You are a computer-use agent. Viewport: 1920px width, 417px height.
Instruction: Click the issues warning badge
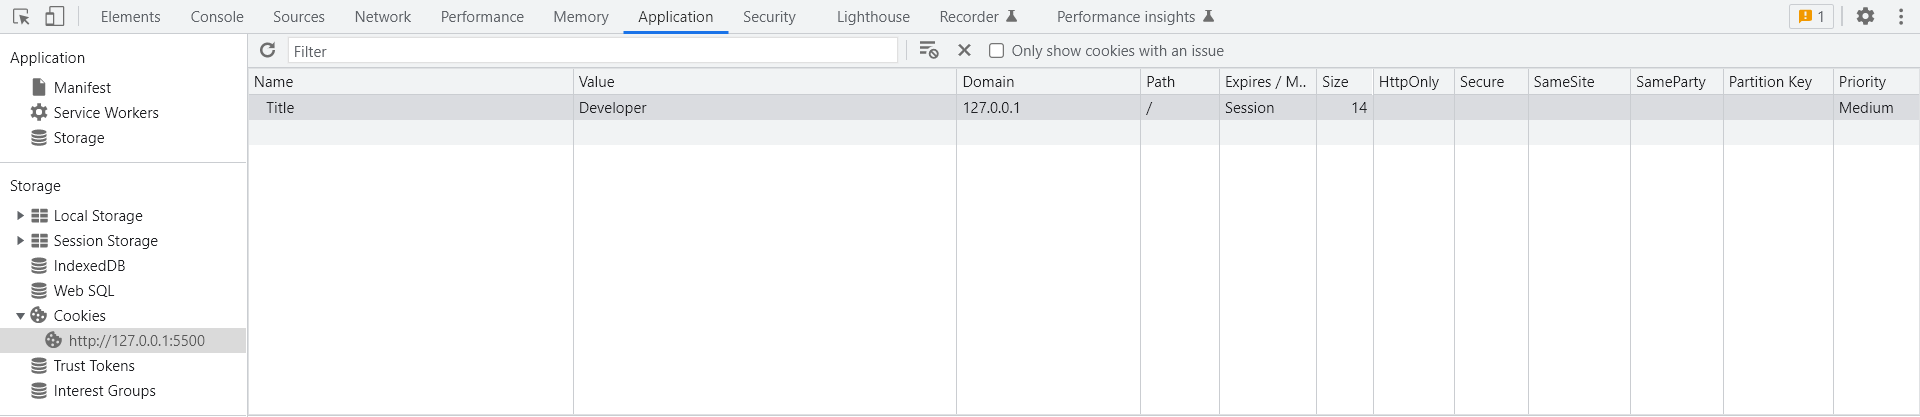tap(1811, 17)
